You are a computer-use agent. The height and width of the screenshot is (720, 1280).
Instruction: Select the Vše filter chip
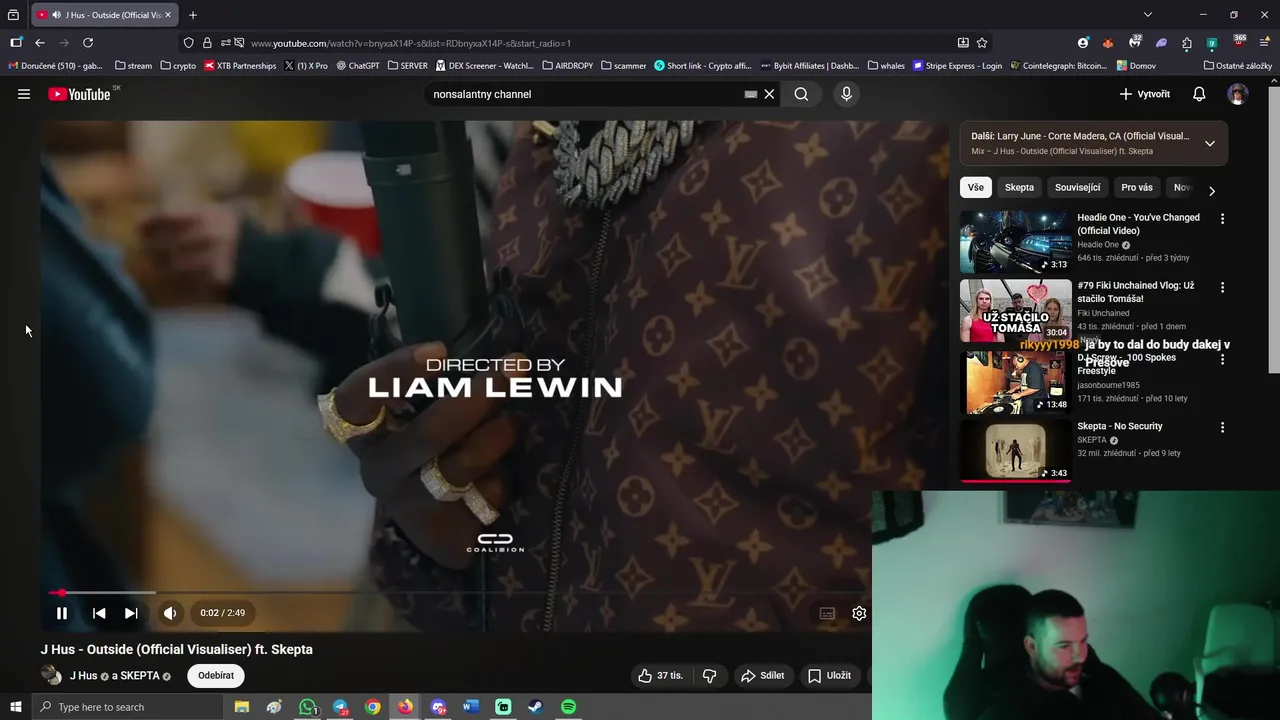pyautogui.click(x=975, y=187)
